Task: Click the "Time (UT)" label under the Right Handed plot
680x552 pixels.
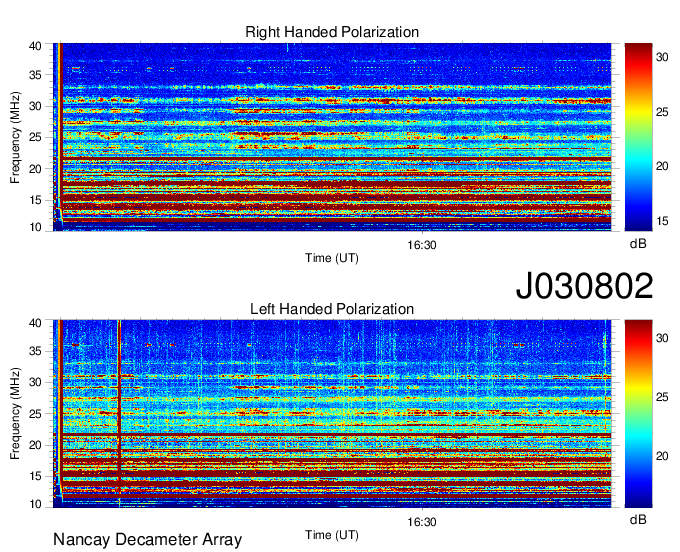Action: click(332, 258)
